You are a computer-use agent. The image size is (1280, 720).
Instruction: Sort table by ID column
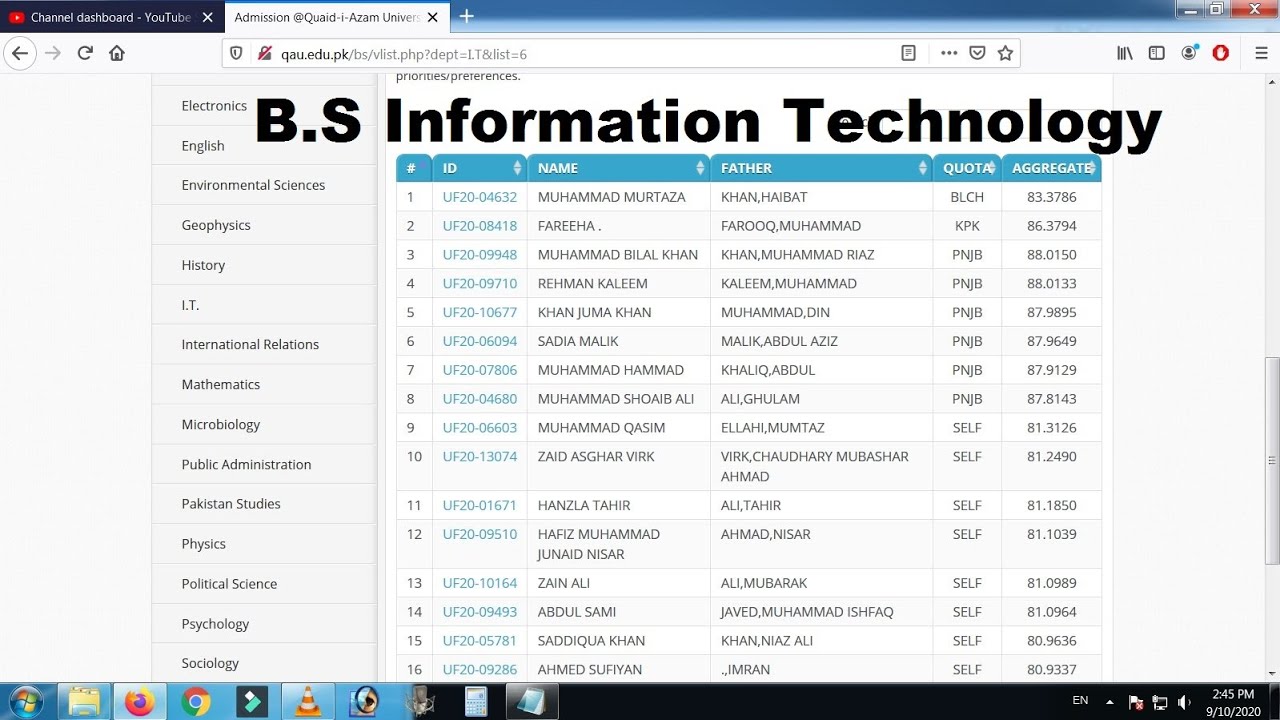479,168
